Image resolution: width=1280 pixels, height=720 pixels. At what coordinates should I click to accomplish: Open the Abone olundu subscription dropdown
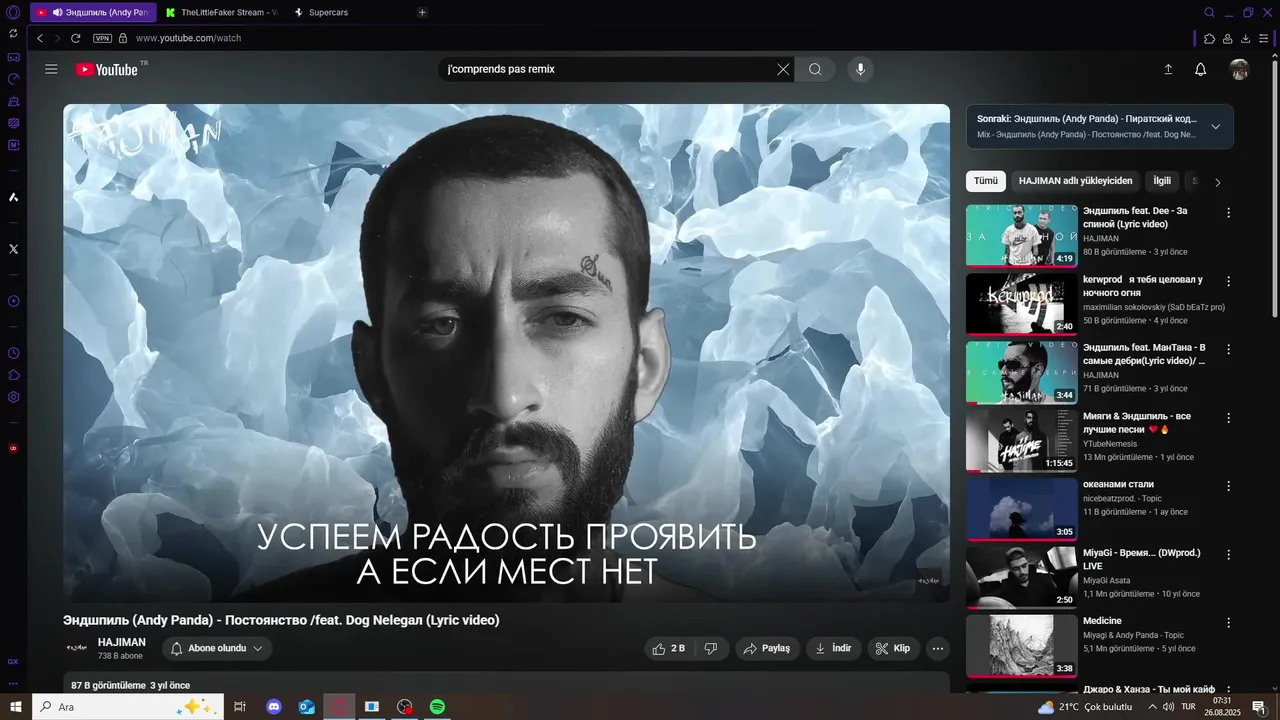(x=217, y=648)
